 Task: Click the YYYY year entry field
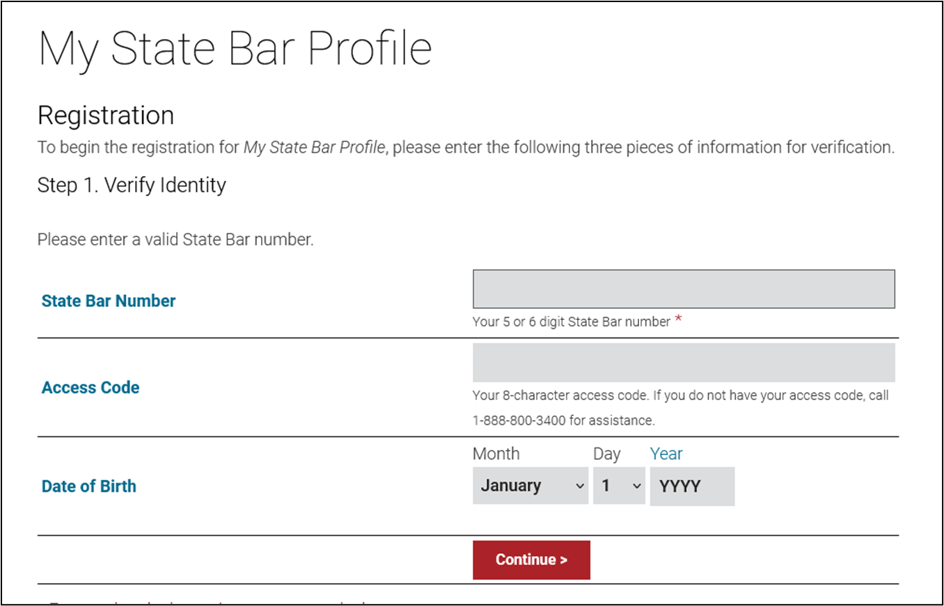pyautogui.click(x=692, y=486)
